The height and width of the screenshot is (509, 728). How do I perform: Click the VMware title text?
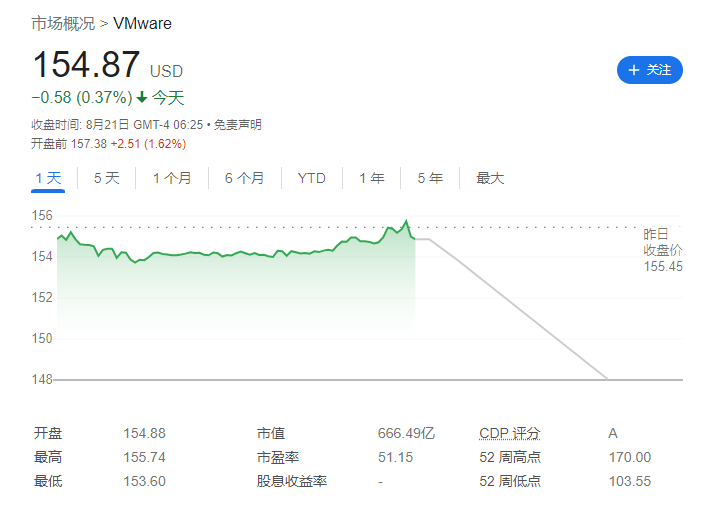142,23
